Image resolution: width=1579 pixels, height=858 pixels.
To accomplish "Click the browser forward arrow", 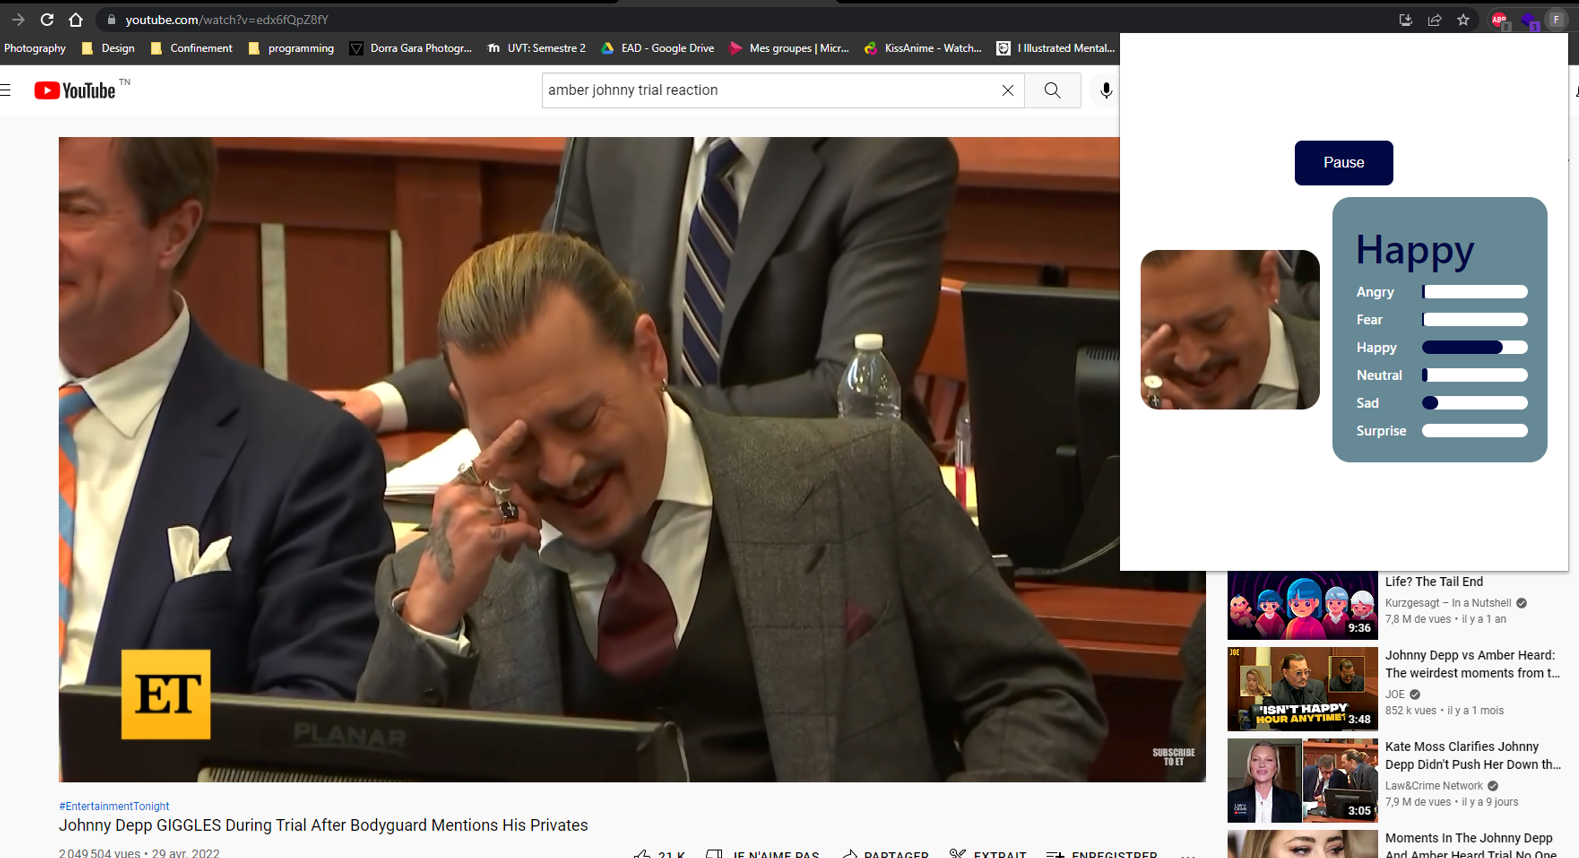I will [x=18, y=19].
